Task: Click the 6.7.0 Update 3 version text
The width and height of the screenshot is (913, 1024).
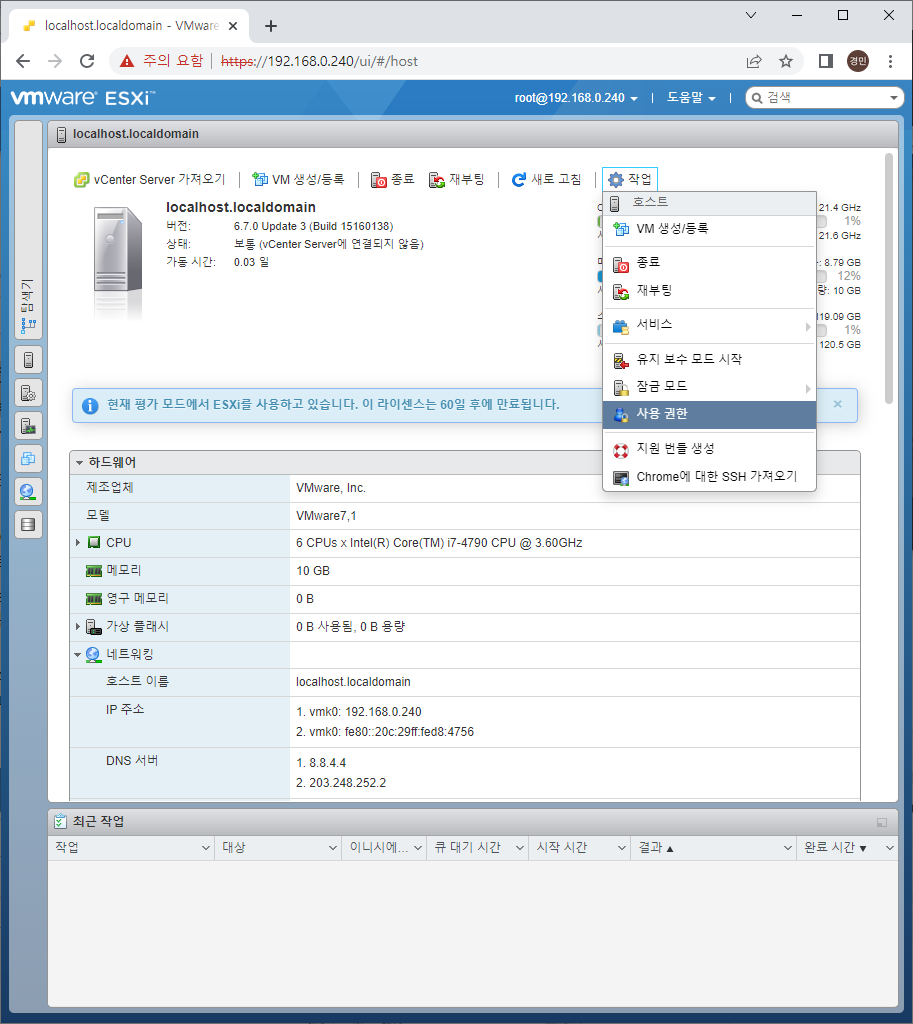Action: click(313, 227)
